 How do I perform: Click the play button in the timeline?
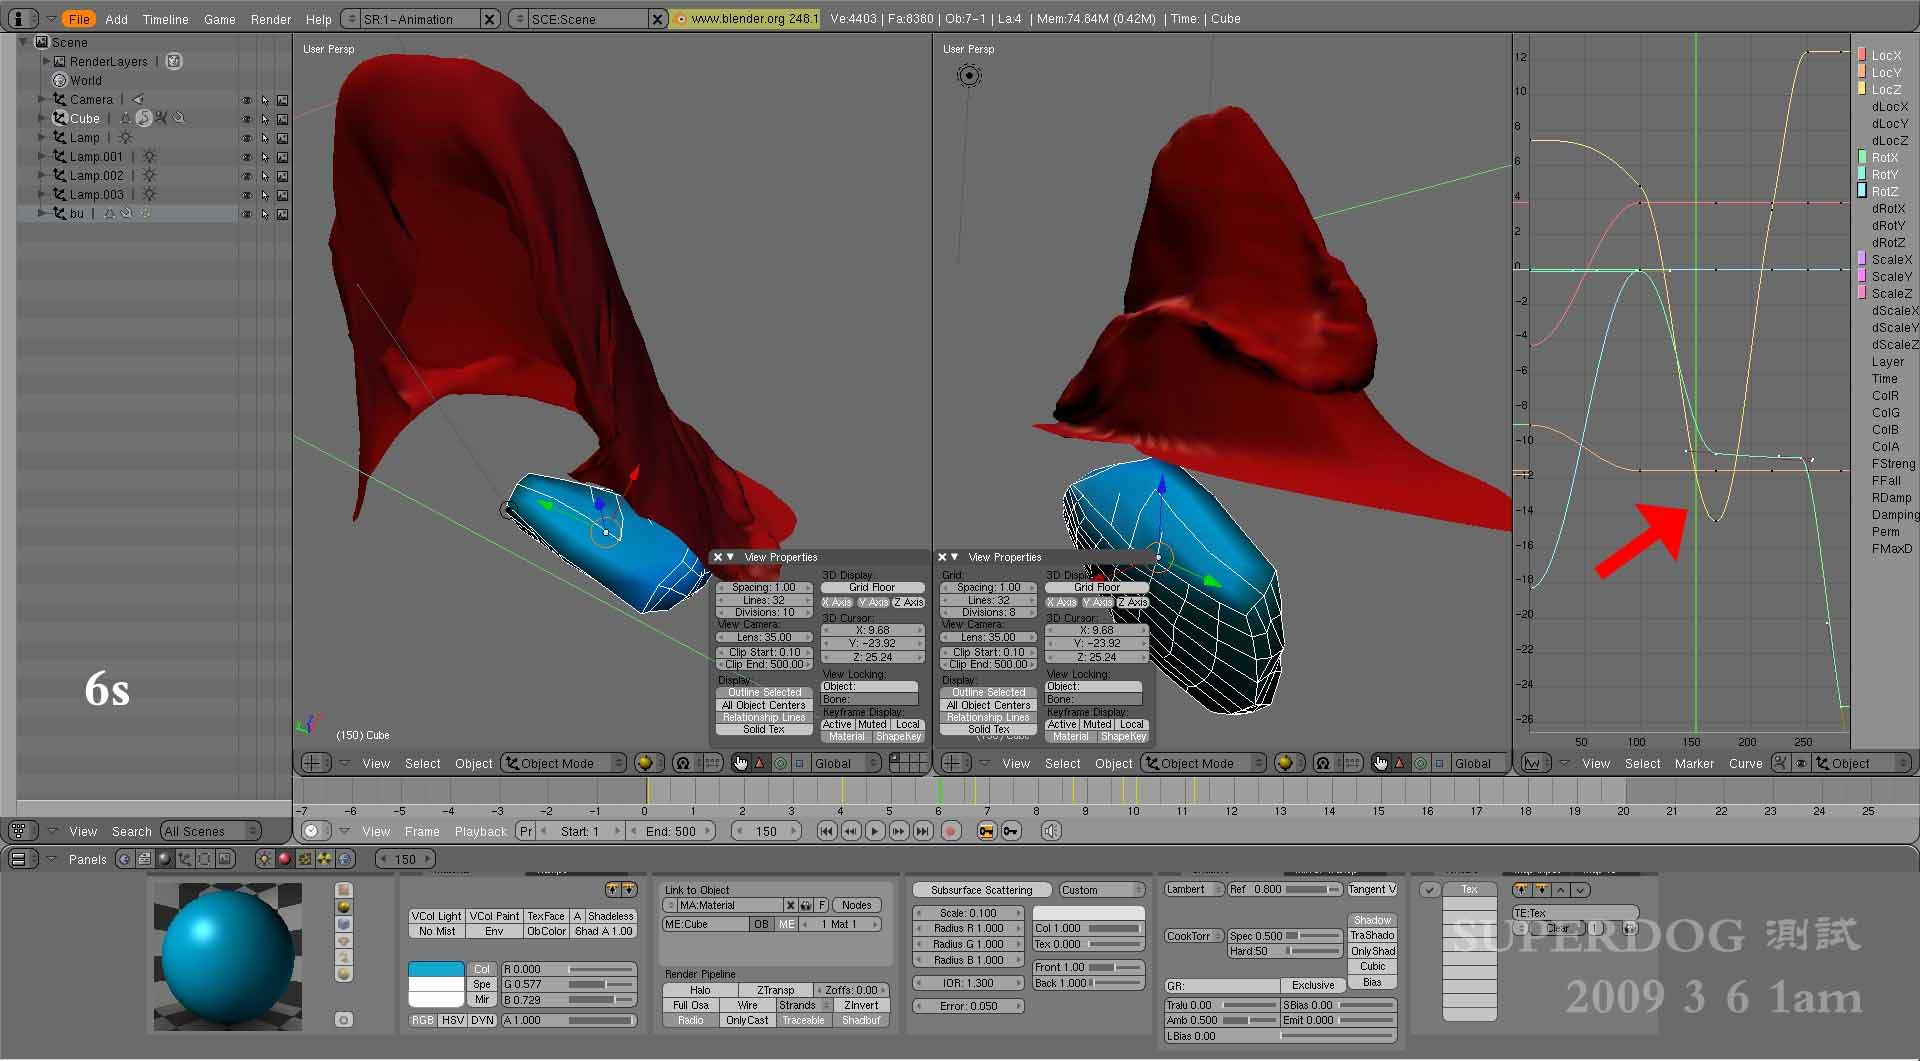tap(875, 831)
